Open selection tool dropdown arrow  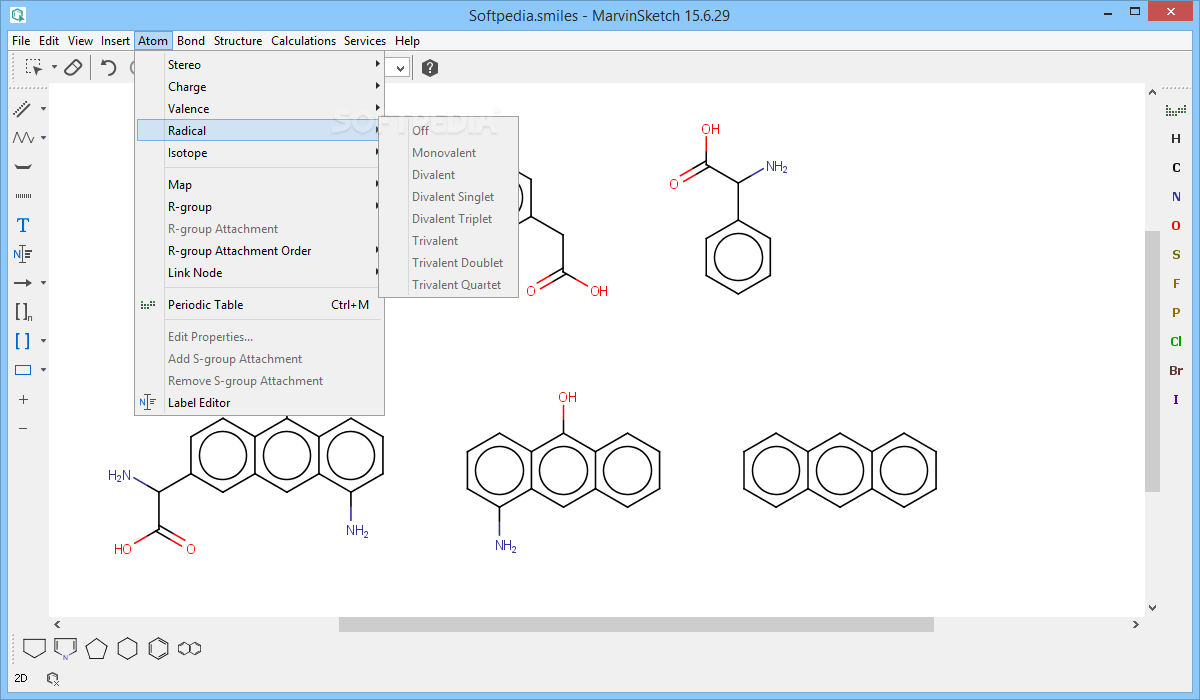(x=54, y=68)
